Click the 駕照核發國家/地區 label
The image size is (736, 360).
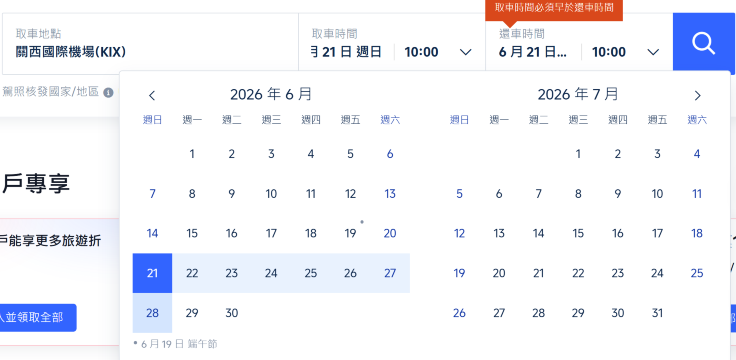pos(51,92)
